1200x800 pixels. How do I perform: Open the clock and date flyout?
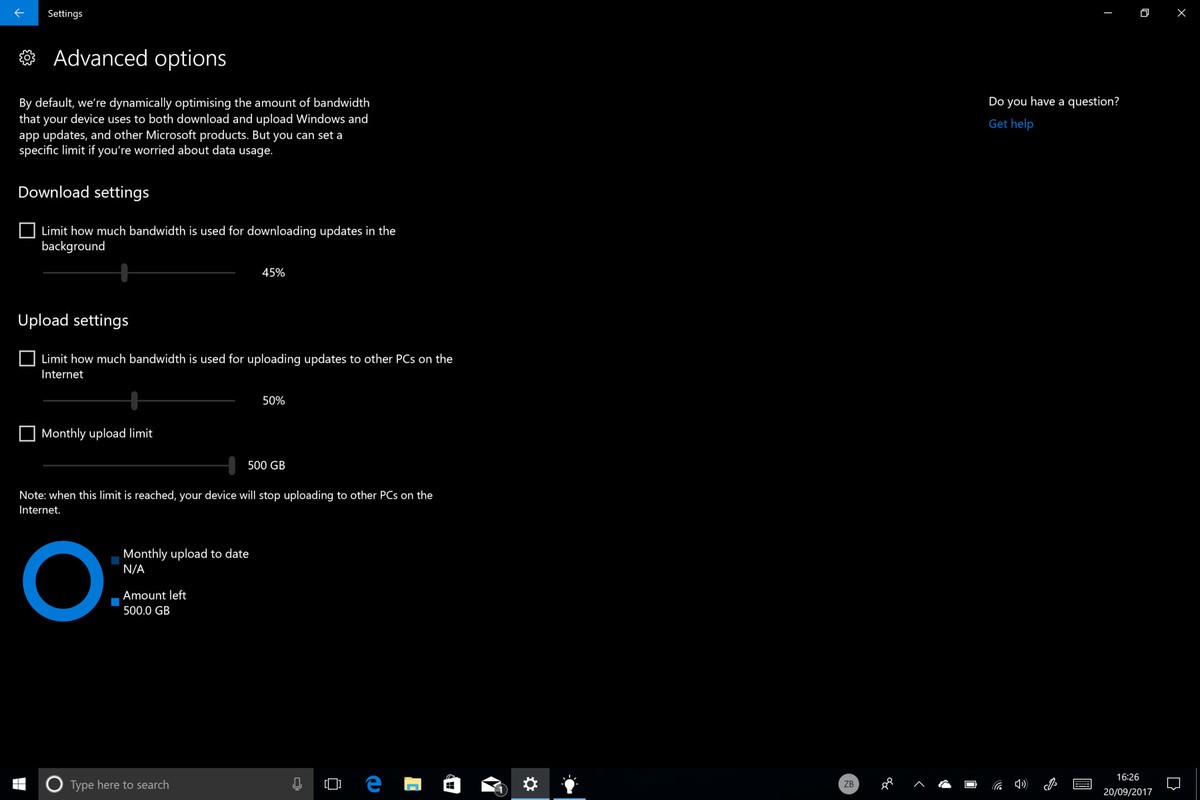[1127, 784]
